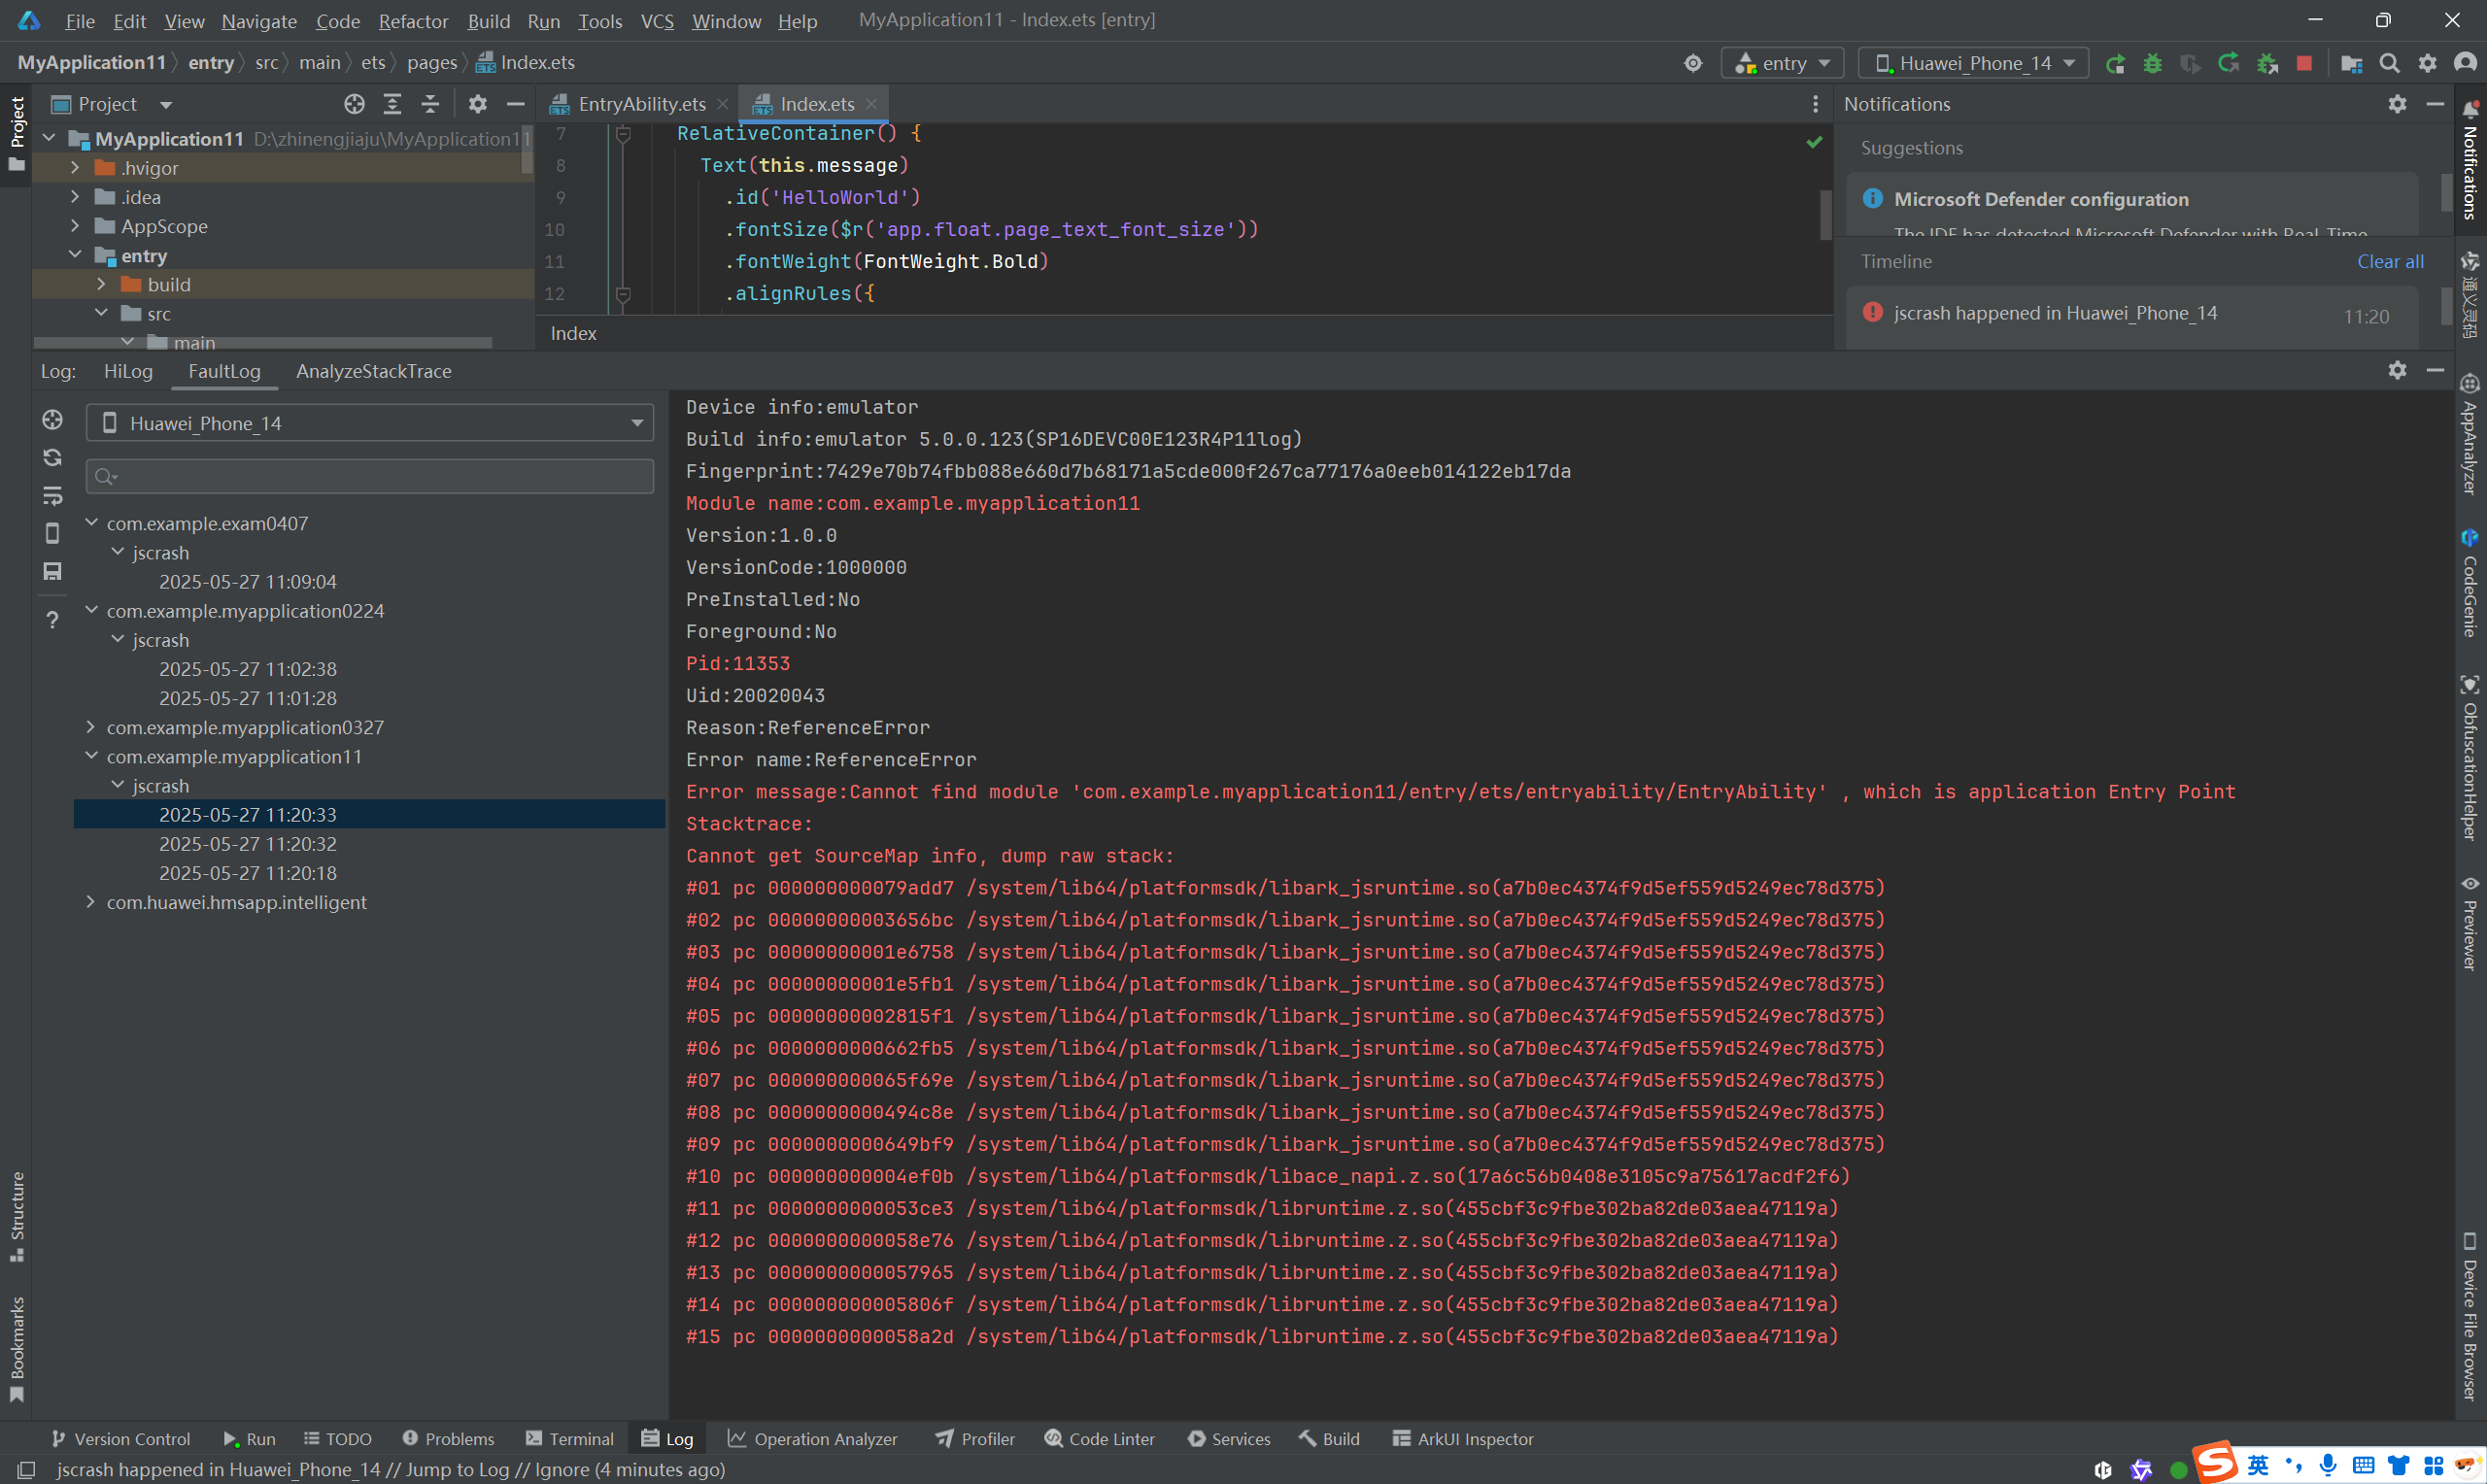Viewport: 2487px width, 1484px height.
Task: Open IDE settings gear in top toolbar
Action: (x=2427, y=63)
